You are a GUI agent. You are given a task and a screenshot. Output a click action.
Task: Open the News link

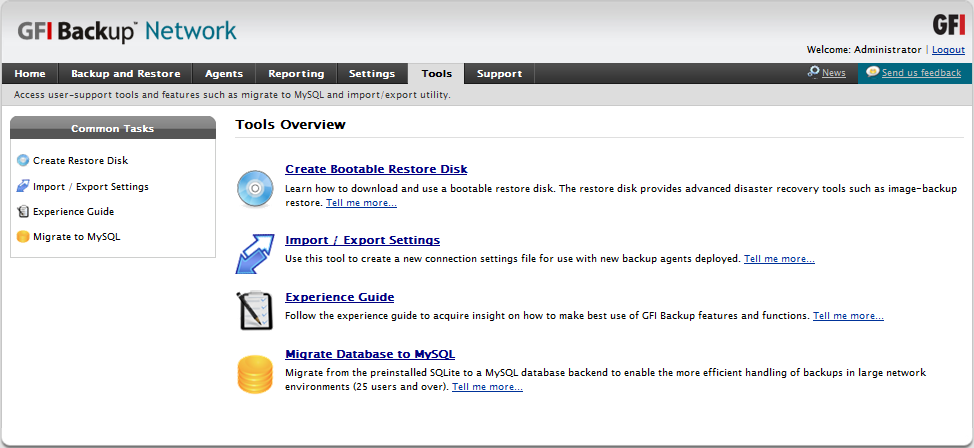tap(834, 73)
